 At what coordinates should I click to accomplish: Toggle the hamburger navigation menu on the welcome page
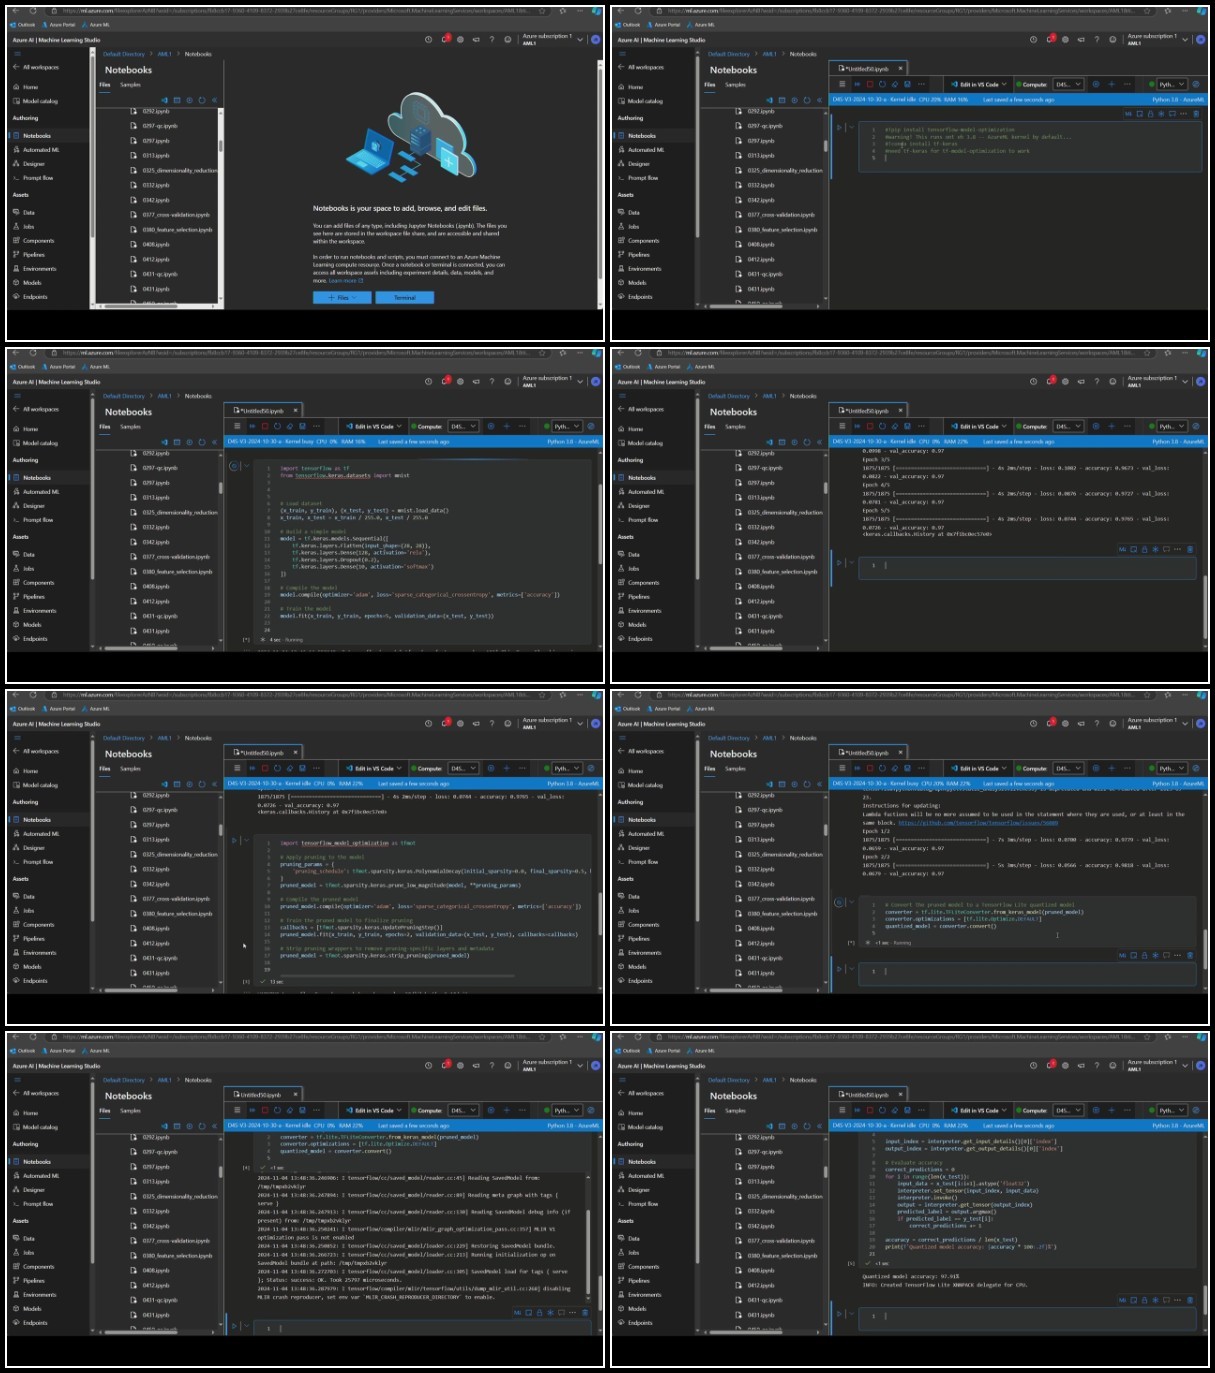pyautogui.click(x=16, y=54)
